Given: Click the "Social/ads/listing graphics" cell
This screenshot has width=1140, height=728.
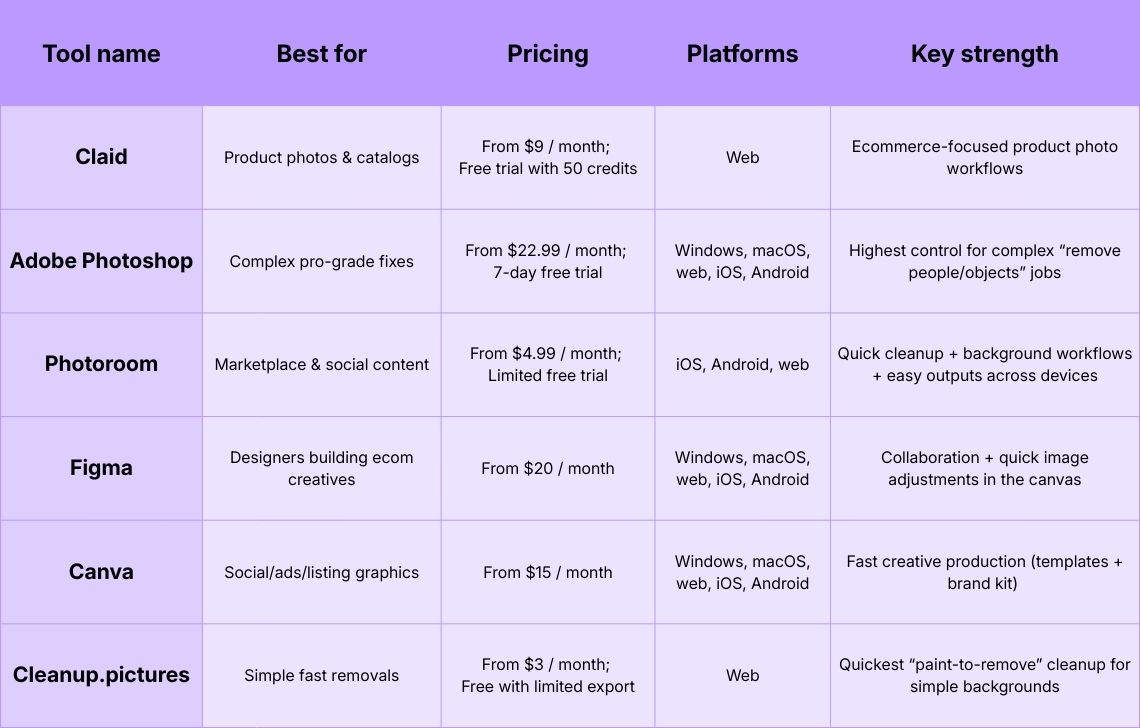Looking at the screenshot, I should point(321,572).
